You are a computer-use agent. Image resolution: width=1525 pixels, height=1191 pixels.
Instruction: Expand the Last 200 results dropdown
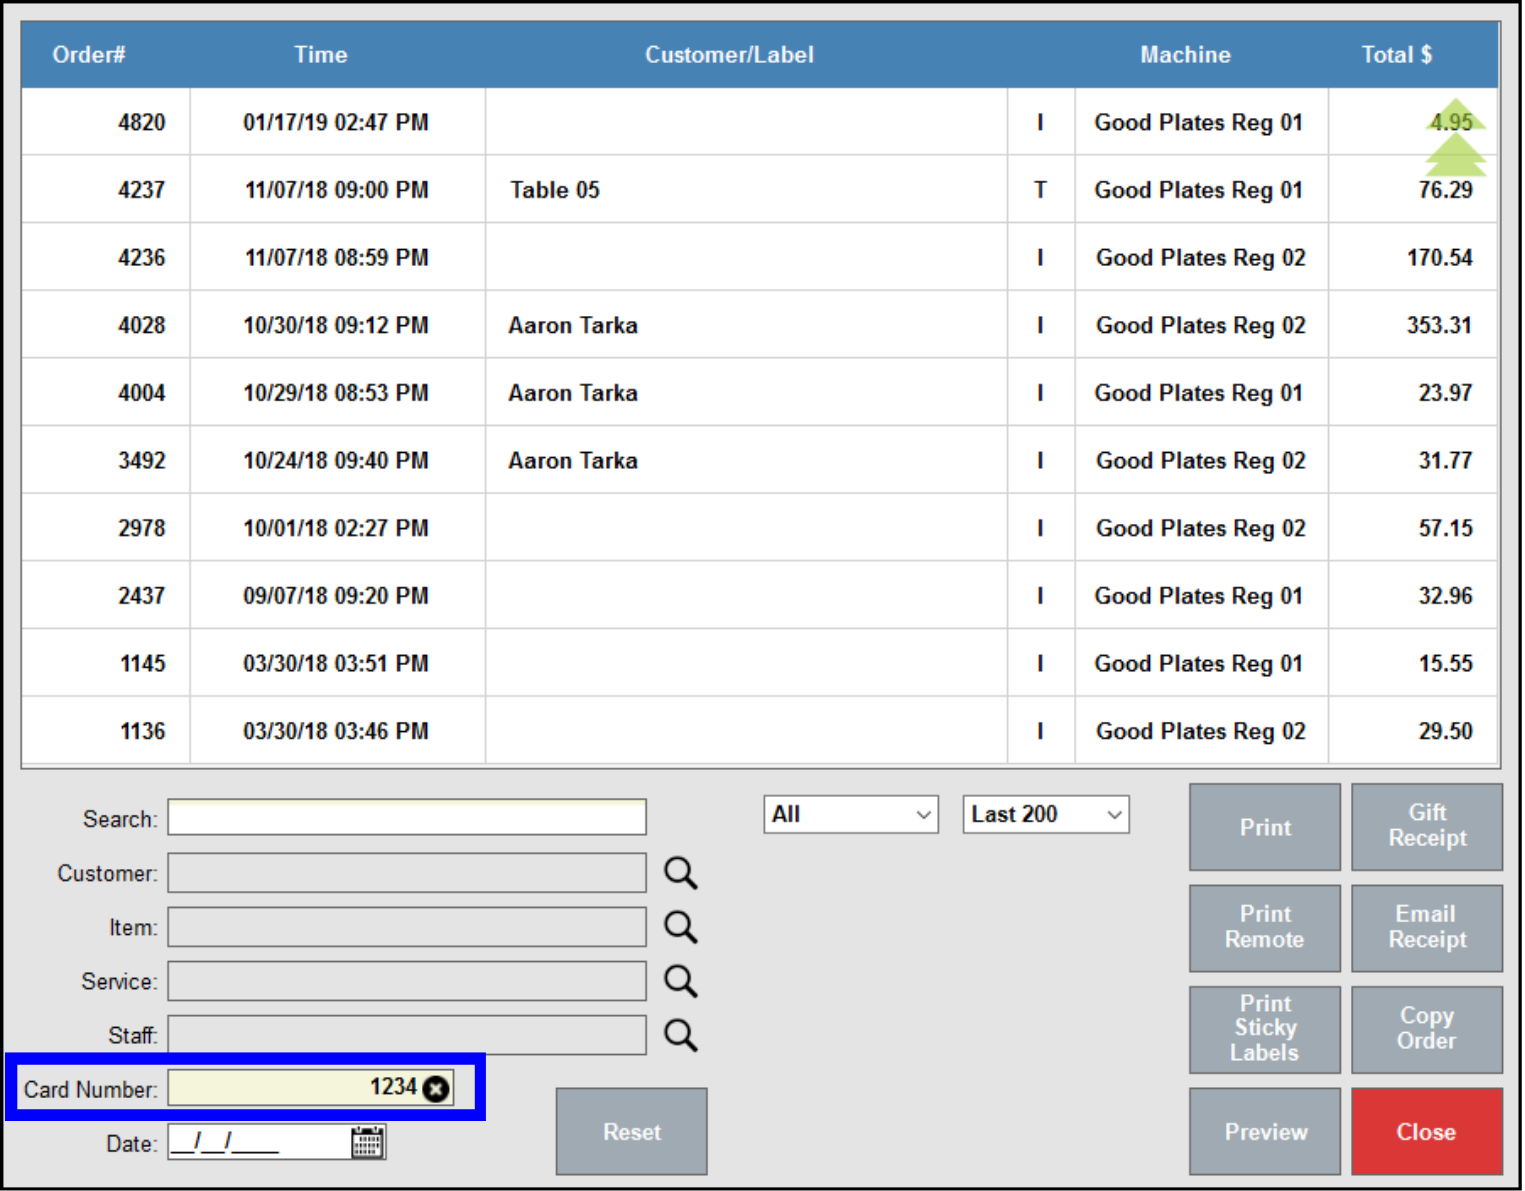coord(1044,814)
